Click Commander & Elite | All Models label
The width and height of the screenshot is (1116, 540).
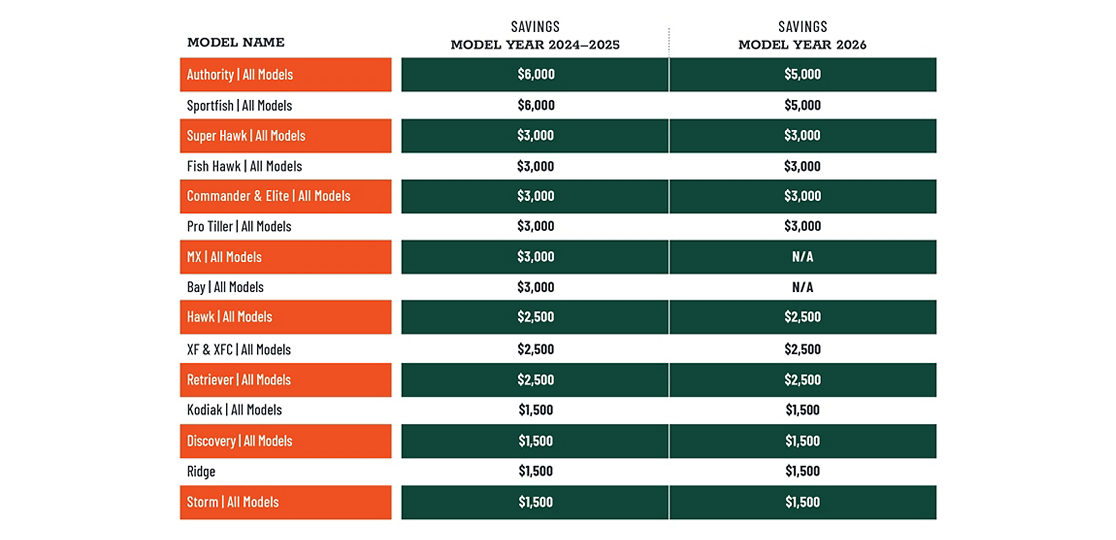coord(268,196)
